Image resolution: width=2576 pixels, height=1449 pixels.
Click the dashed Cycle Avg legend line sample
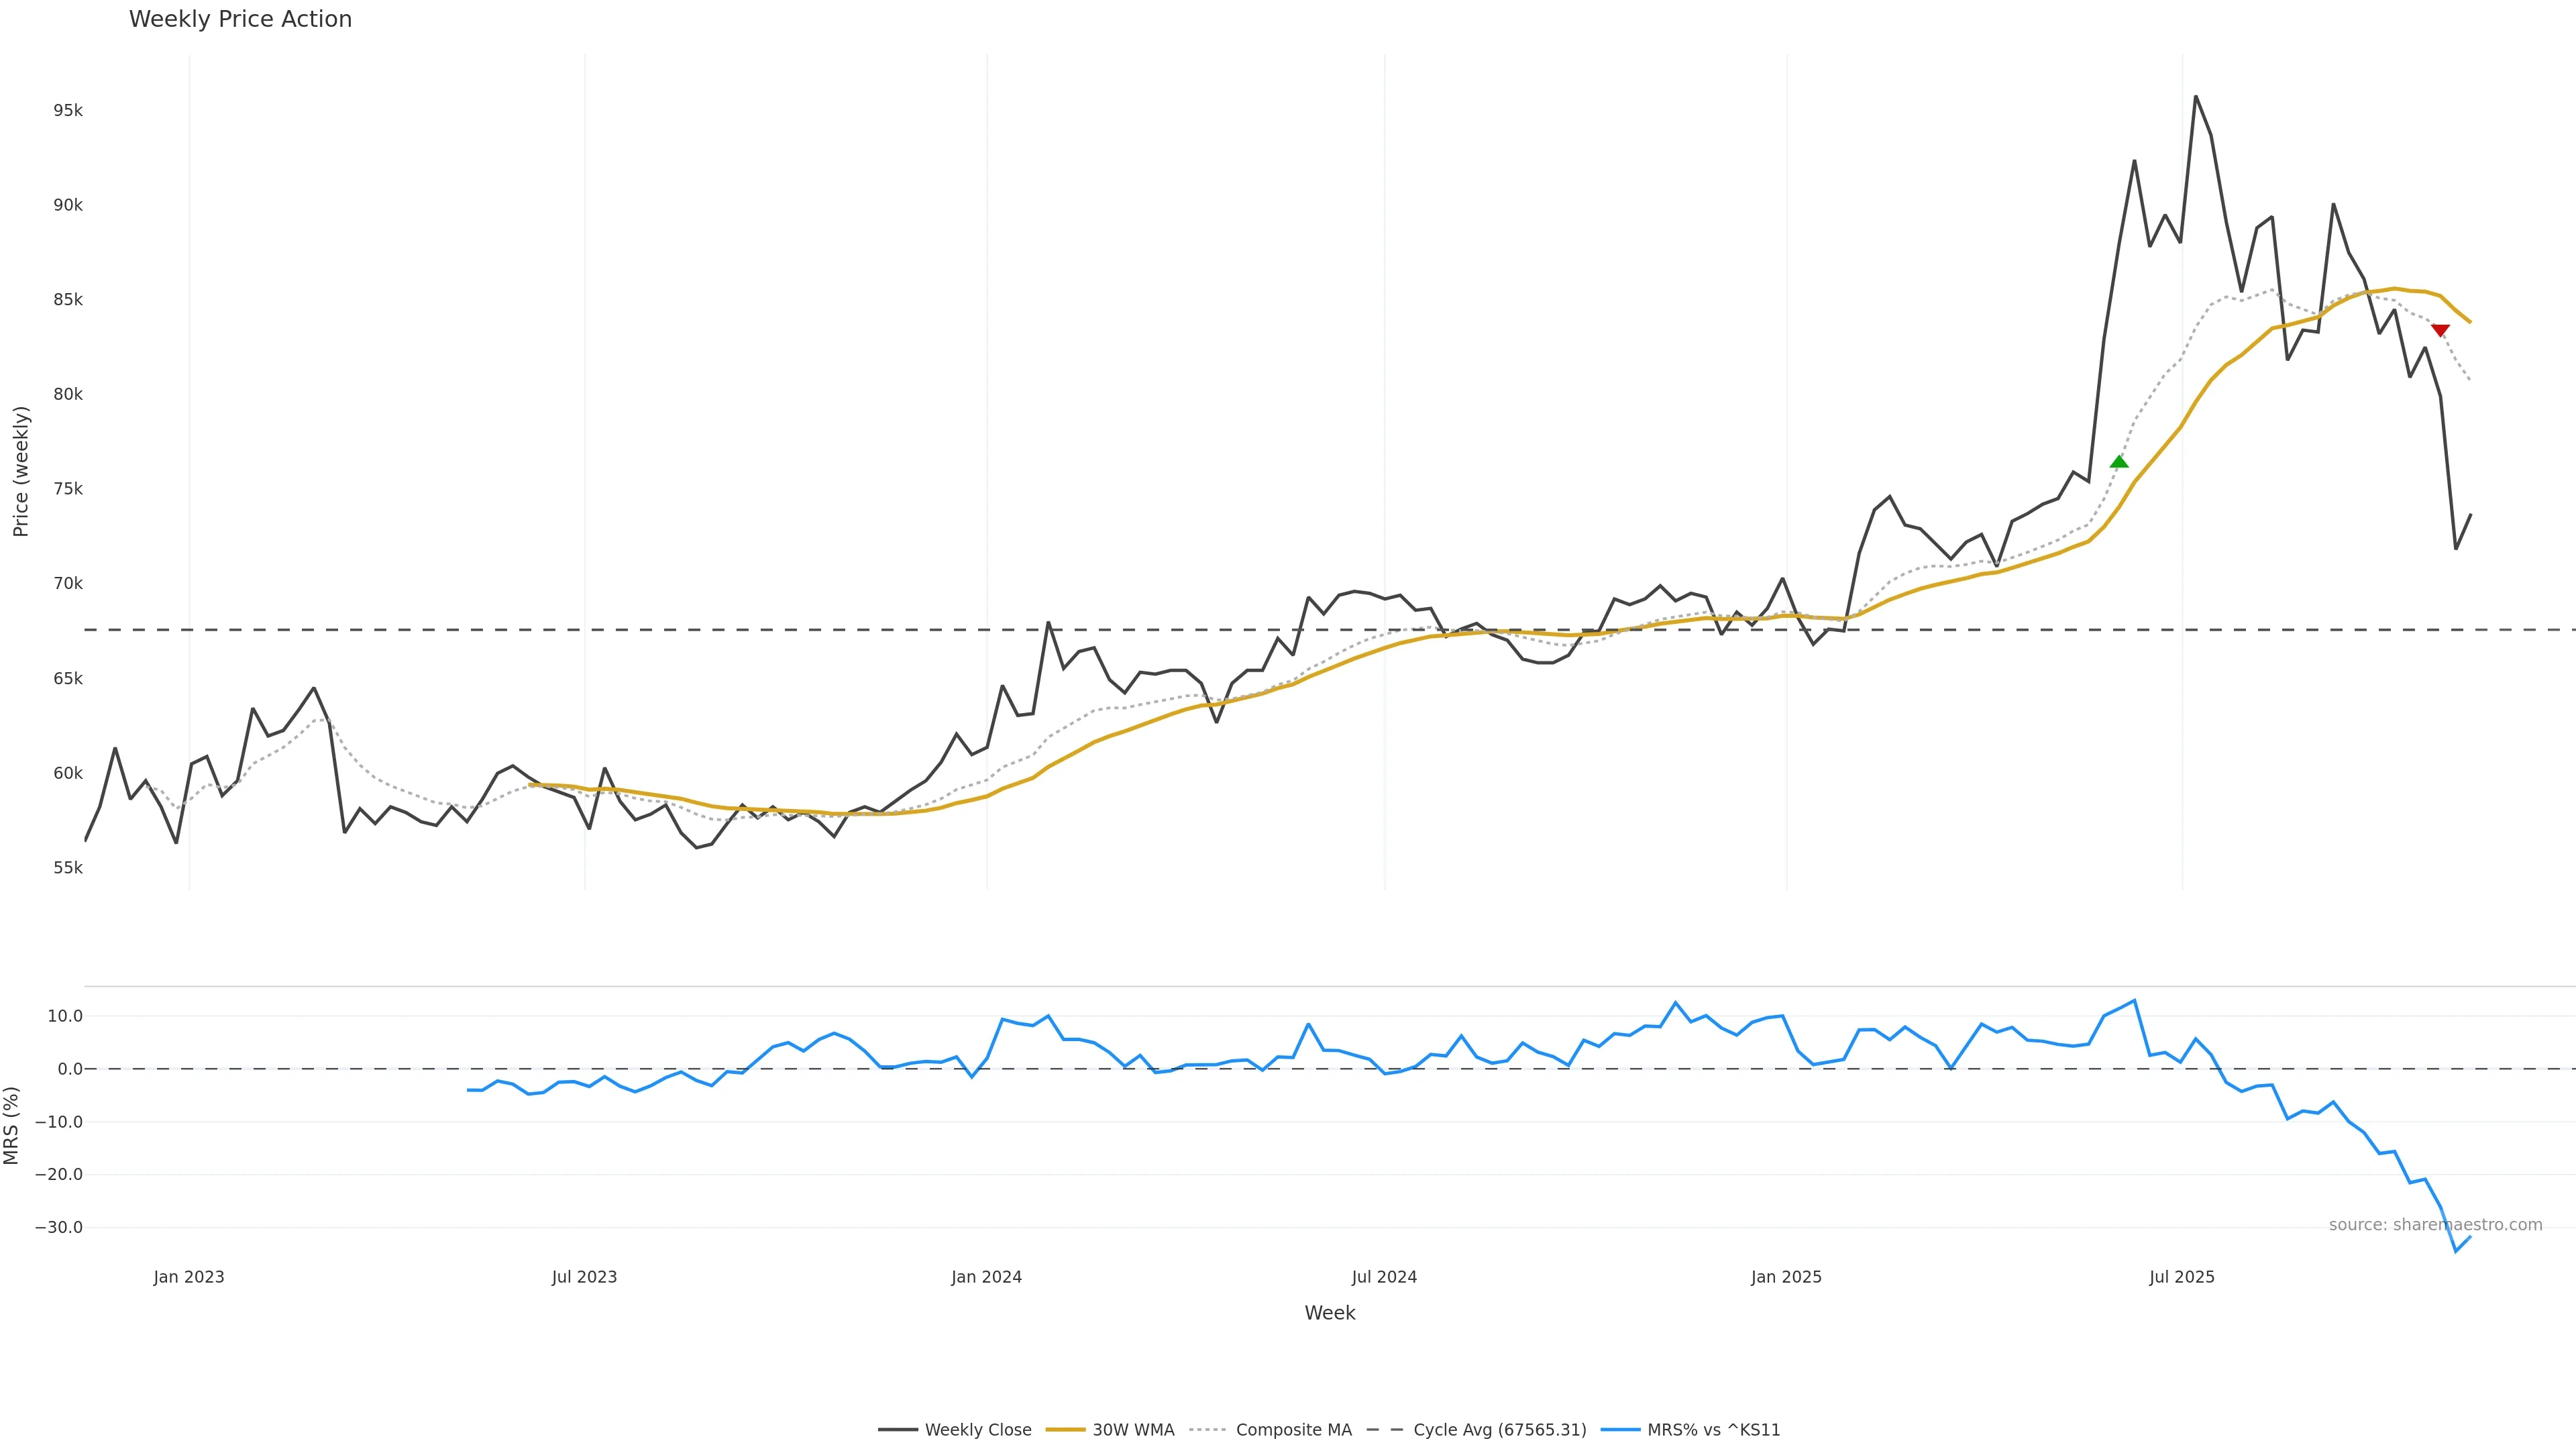(1385, 1430)
